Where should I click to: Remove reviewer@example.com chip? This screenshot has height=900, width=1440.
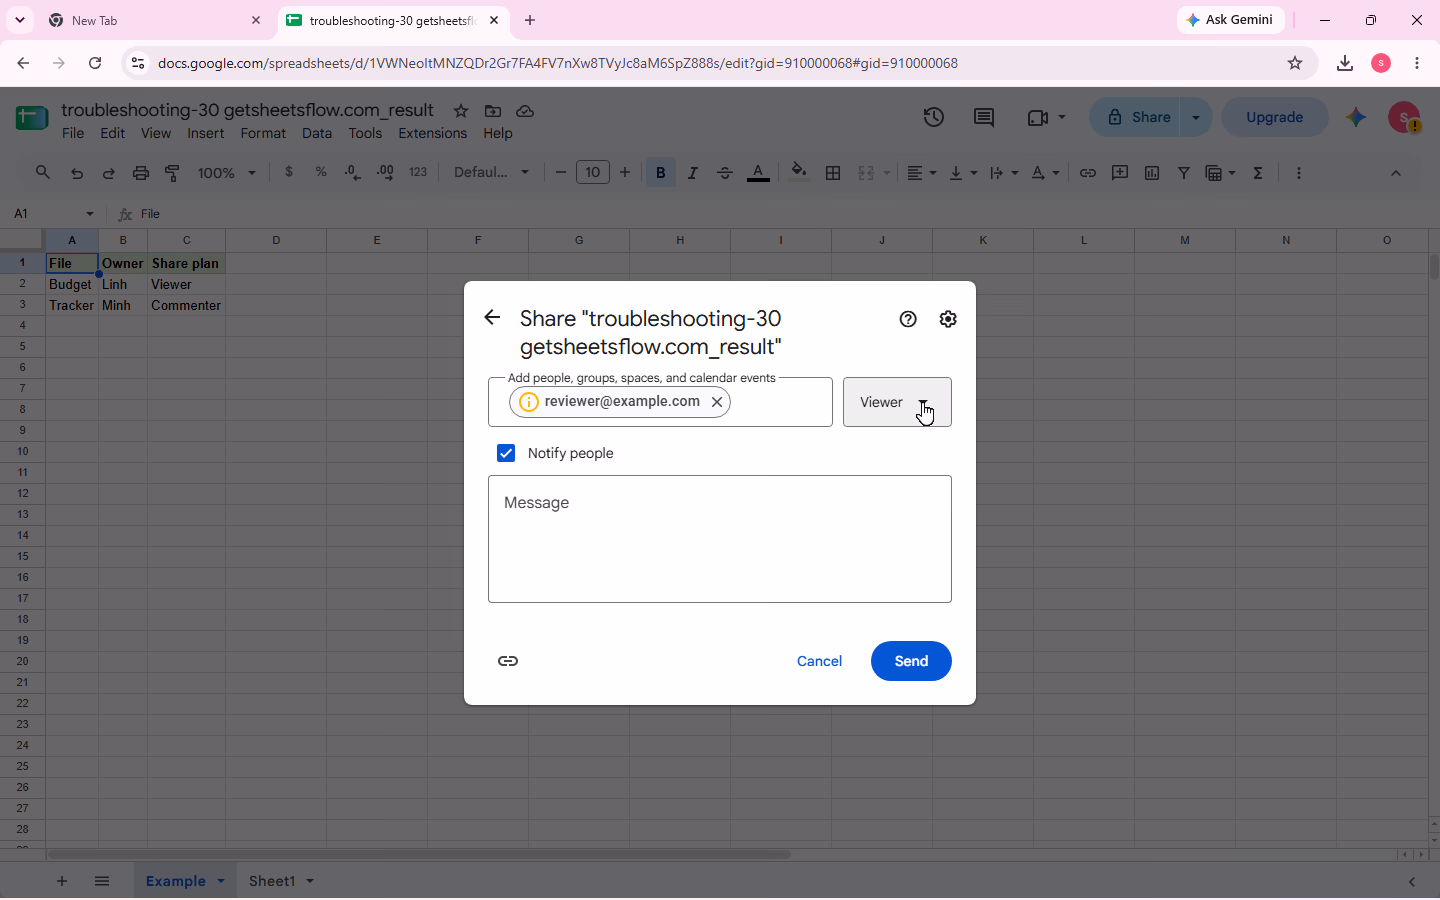coord(717,402)
